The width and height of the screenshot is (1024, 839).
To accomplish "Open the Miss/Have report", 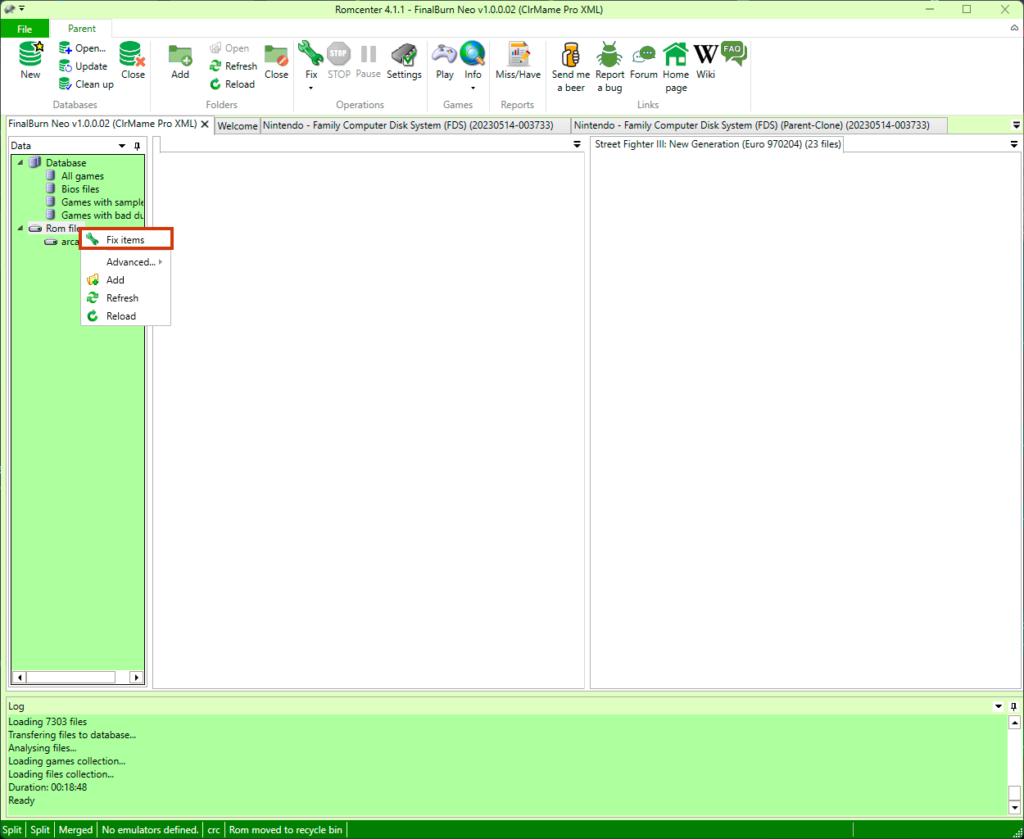I will (518, 60).
